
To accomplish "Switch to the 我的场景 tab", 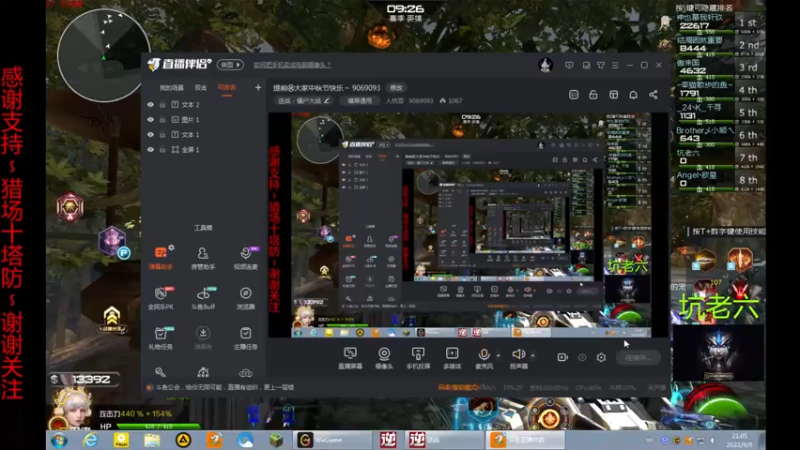I will pyautogui.click(x=171, y=88).
